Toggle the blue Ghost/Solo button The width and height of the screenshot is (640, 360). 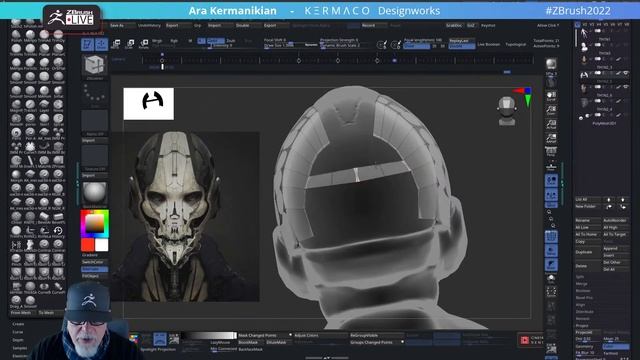coord(551,265)
